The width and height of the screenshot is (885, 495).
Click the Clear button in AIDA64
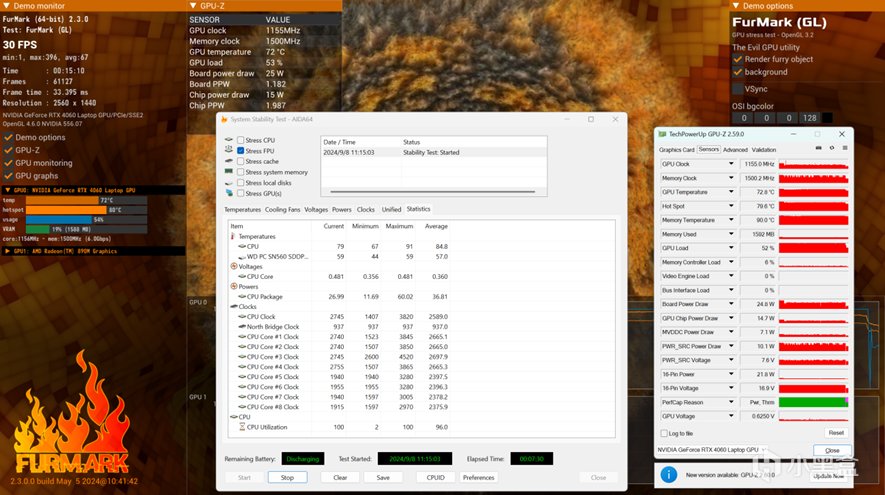tap(340, 478)
